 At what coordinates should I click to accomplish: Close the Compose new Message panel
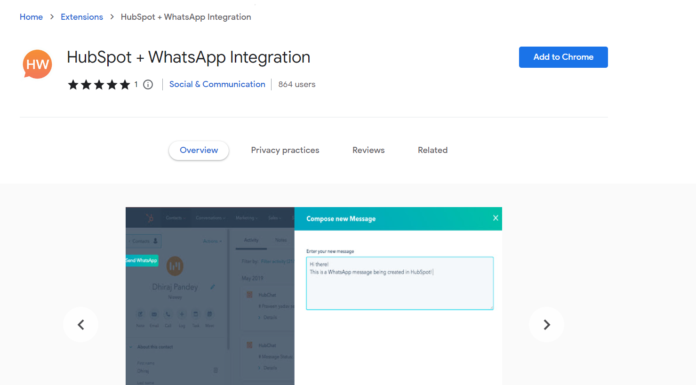495,218
